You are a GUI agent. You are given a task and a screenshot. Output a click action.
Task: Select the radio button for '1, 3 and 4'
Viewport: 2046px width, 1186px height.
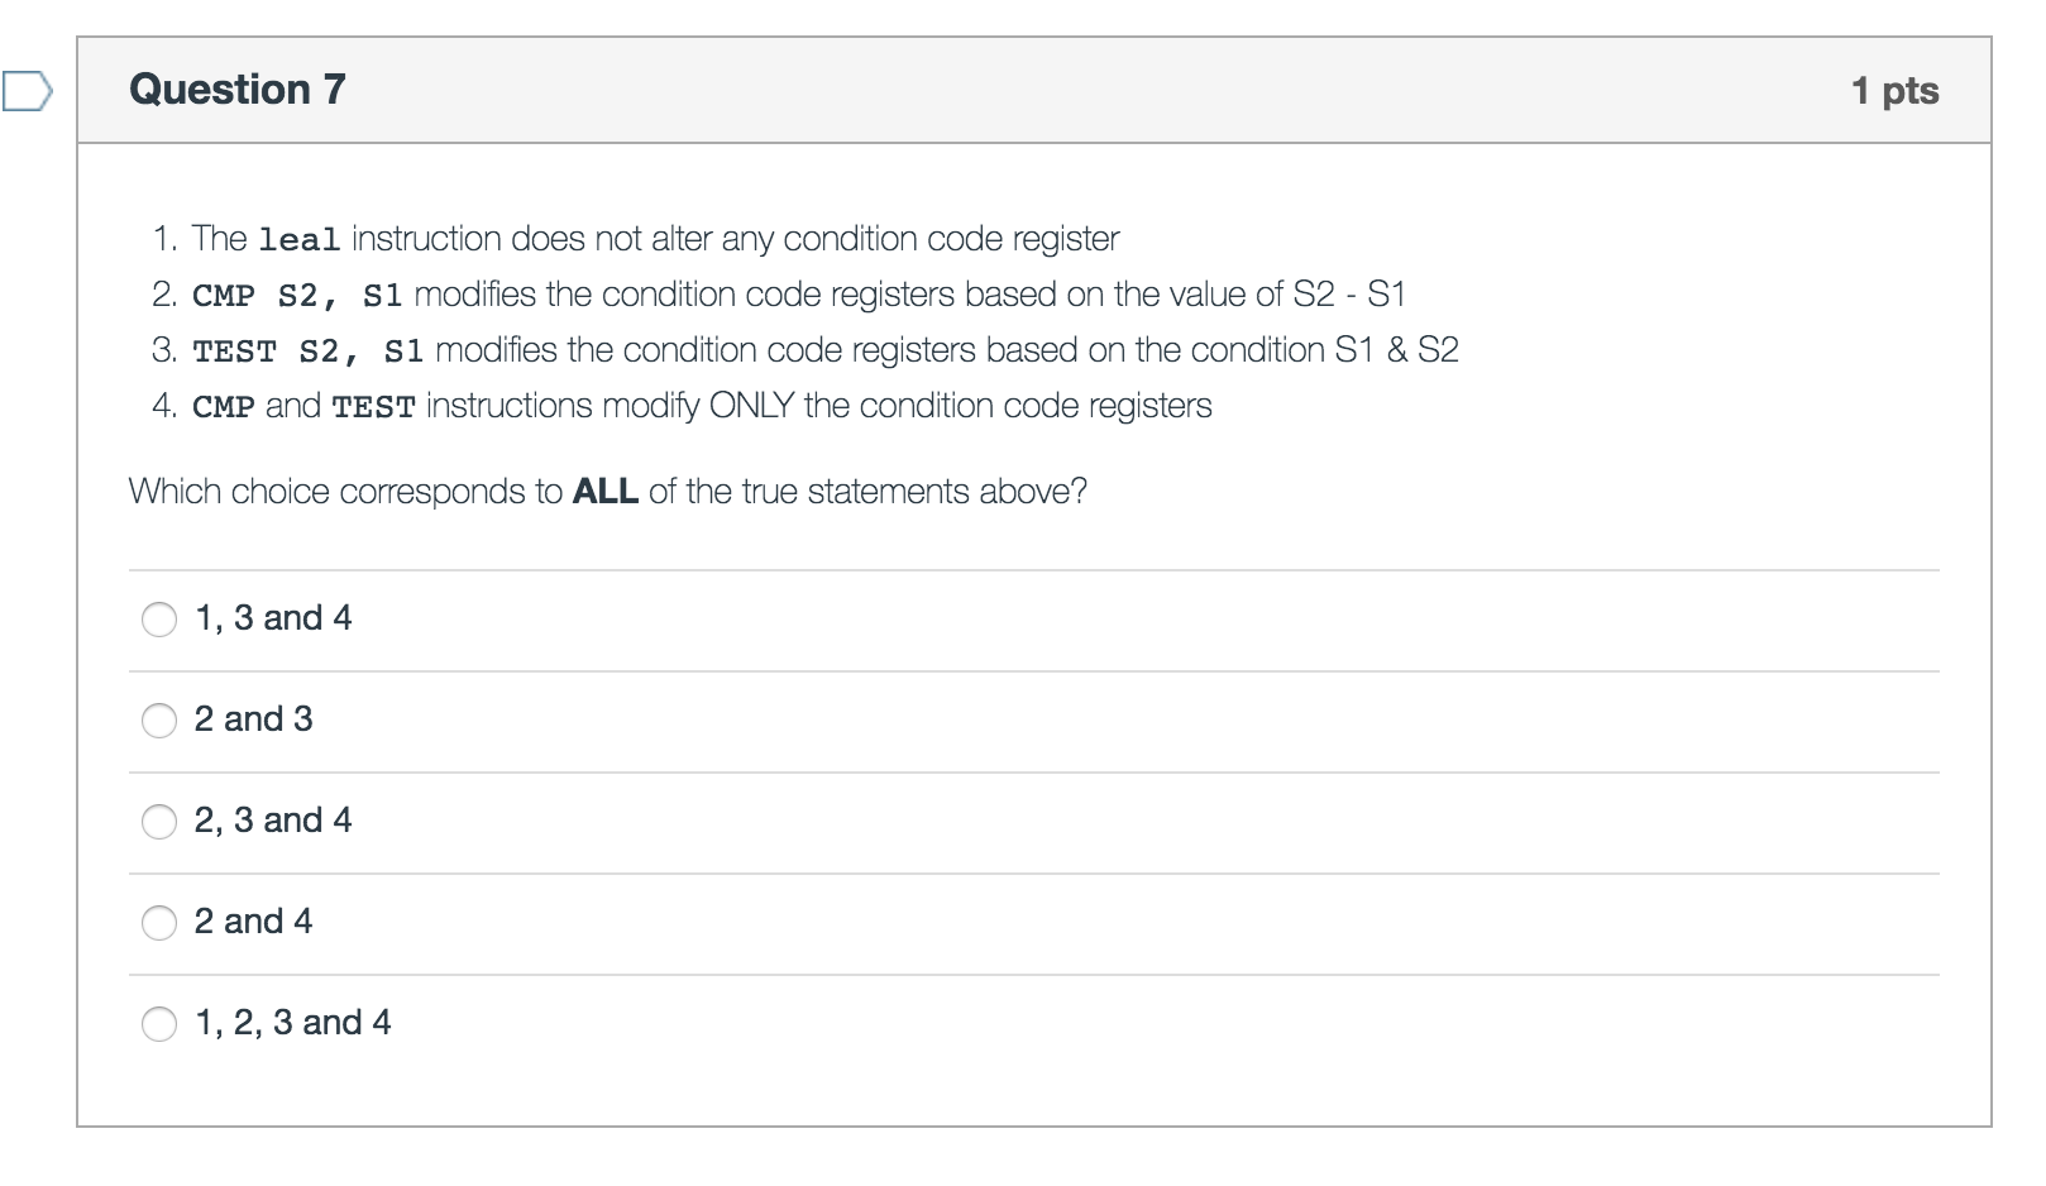tap(159, 620)
